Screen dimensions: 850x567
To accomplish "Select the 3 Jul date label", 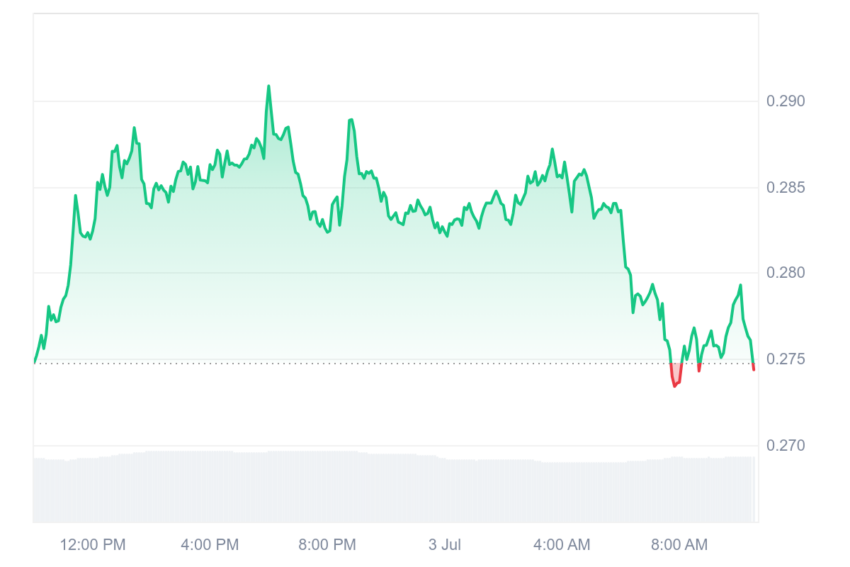I will 445,545.
